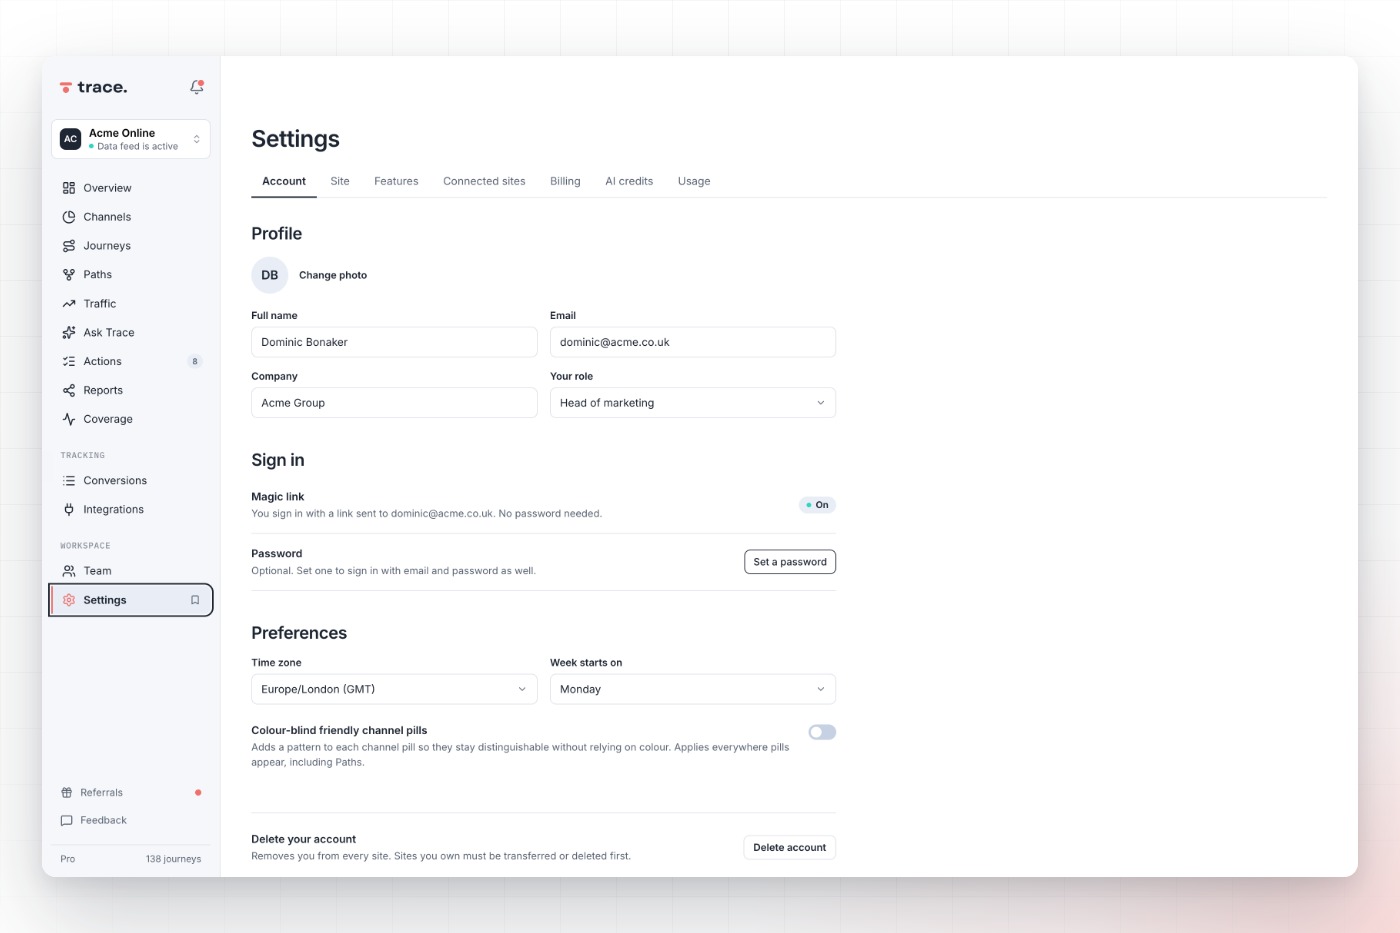
Task: Switch to the Site tab
Action: 340,181
